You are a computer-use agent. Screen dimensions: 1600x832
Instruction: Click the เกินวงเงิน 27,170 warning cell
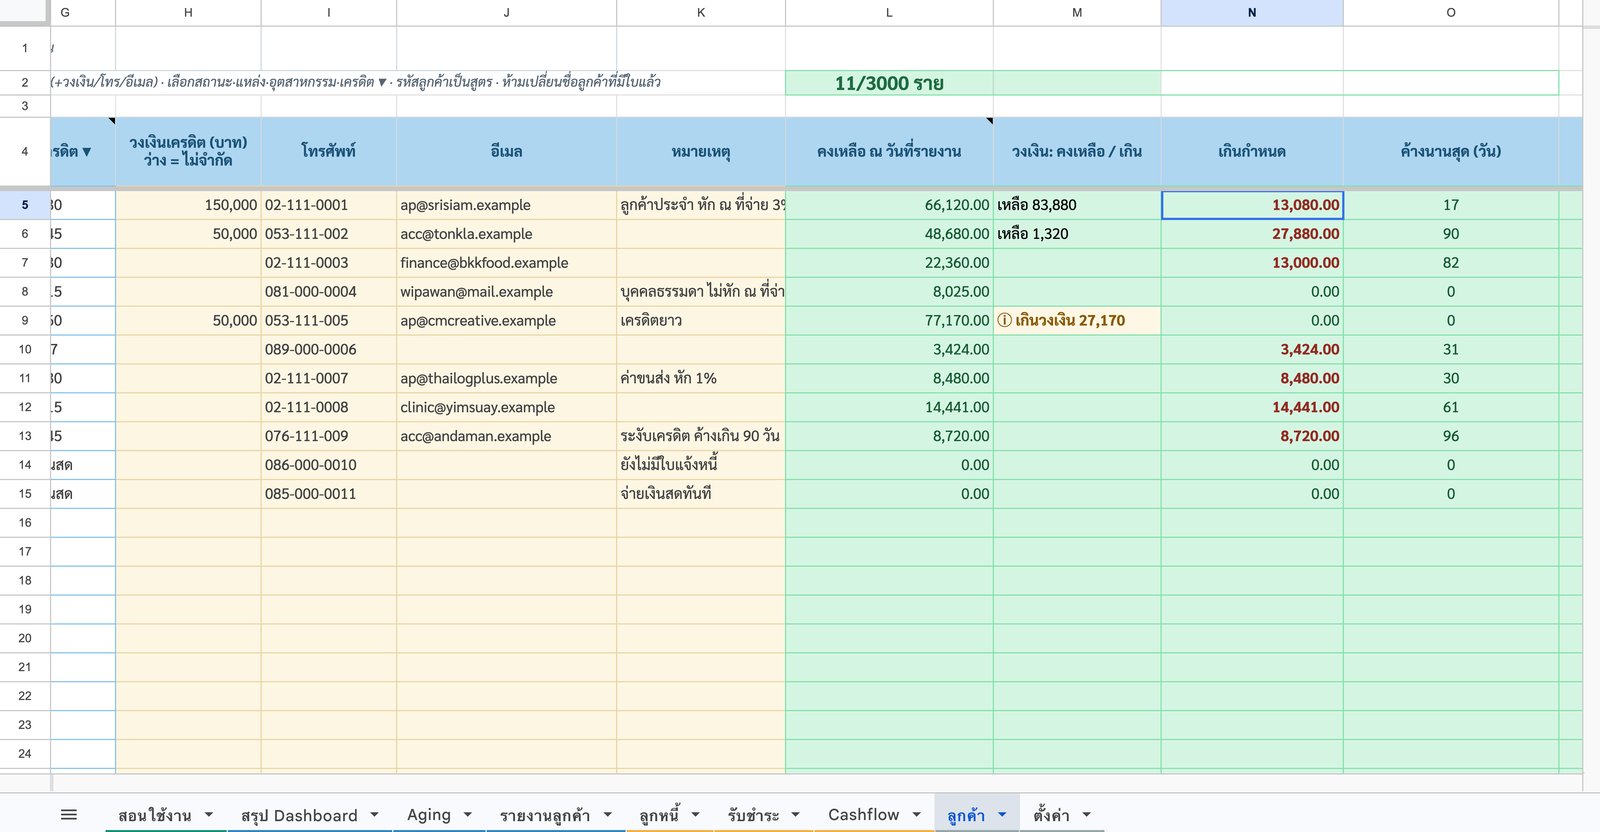1077,321
